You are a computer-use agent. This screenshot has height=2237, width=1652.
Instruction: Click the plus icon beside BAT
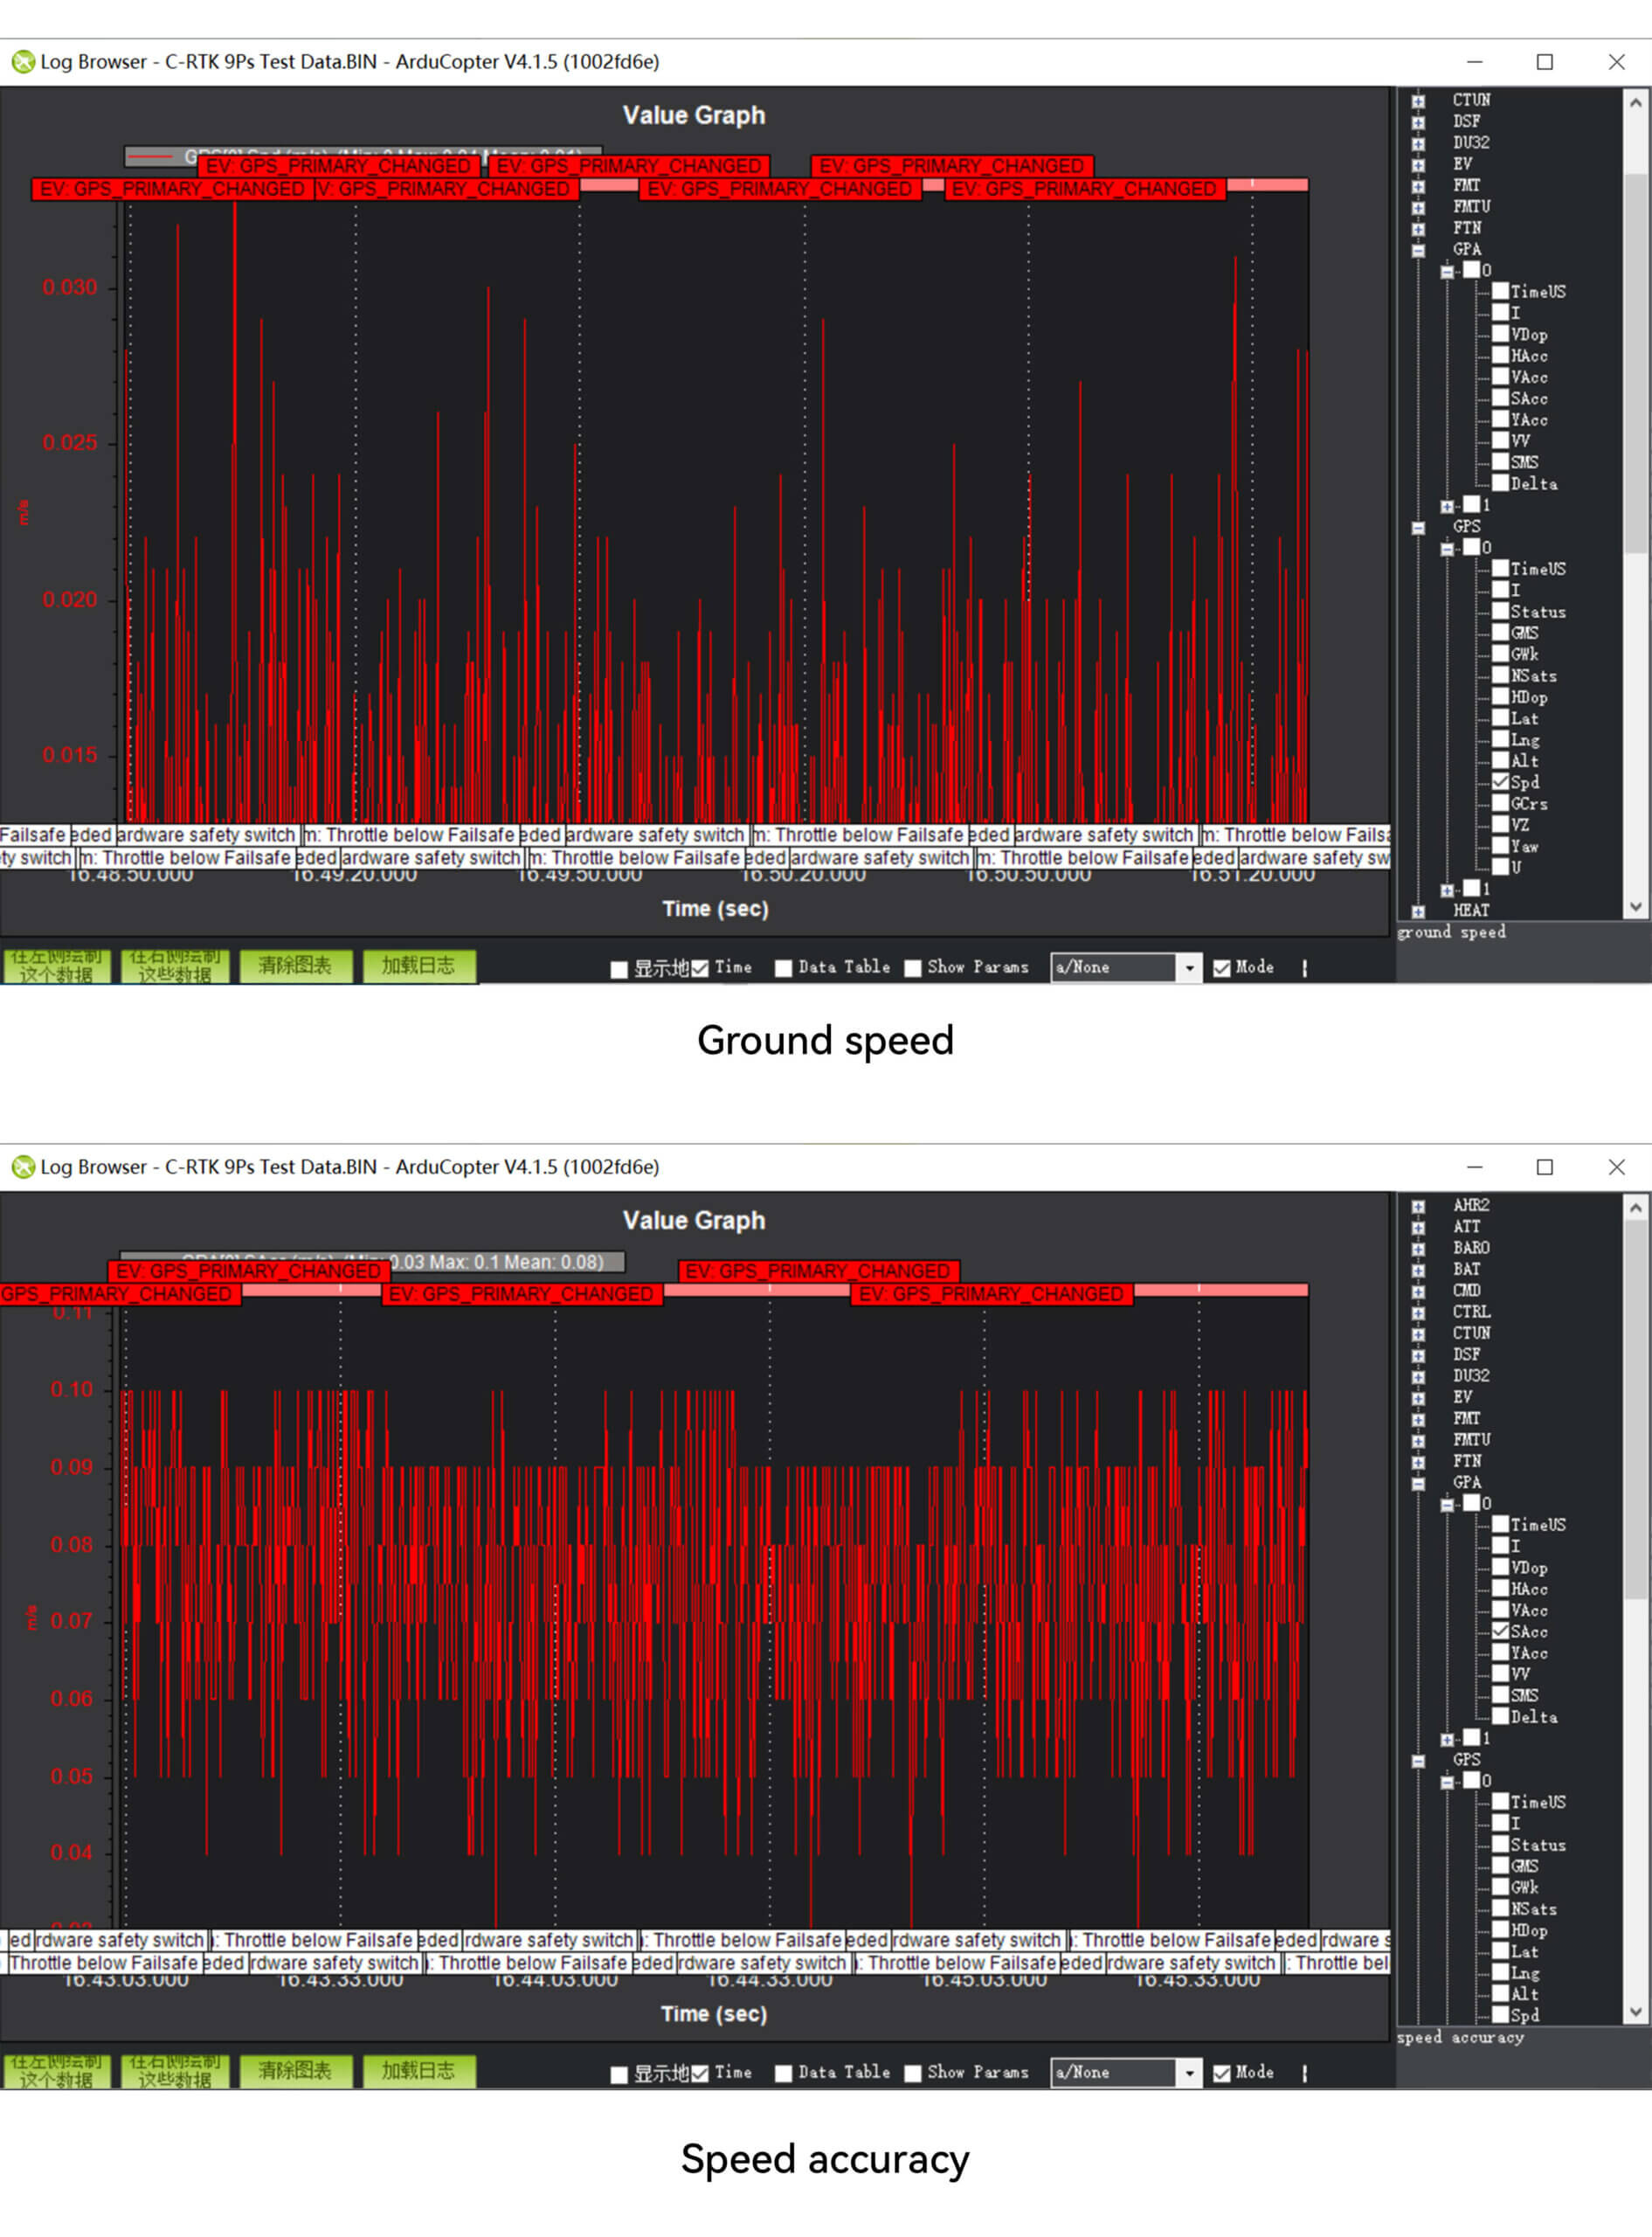[1418, 1270]
